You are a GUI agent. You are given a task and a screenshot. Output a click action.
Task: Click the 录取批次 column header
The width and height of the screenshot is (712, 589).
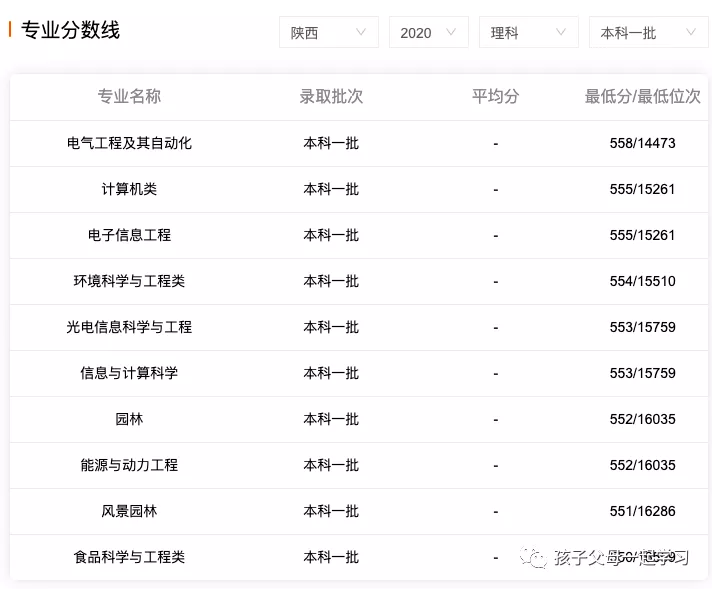(x=331, y=96)
